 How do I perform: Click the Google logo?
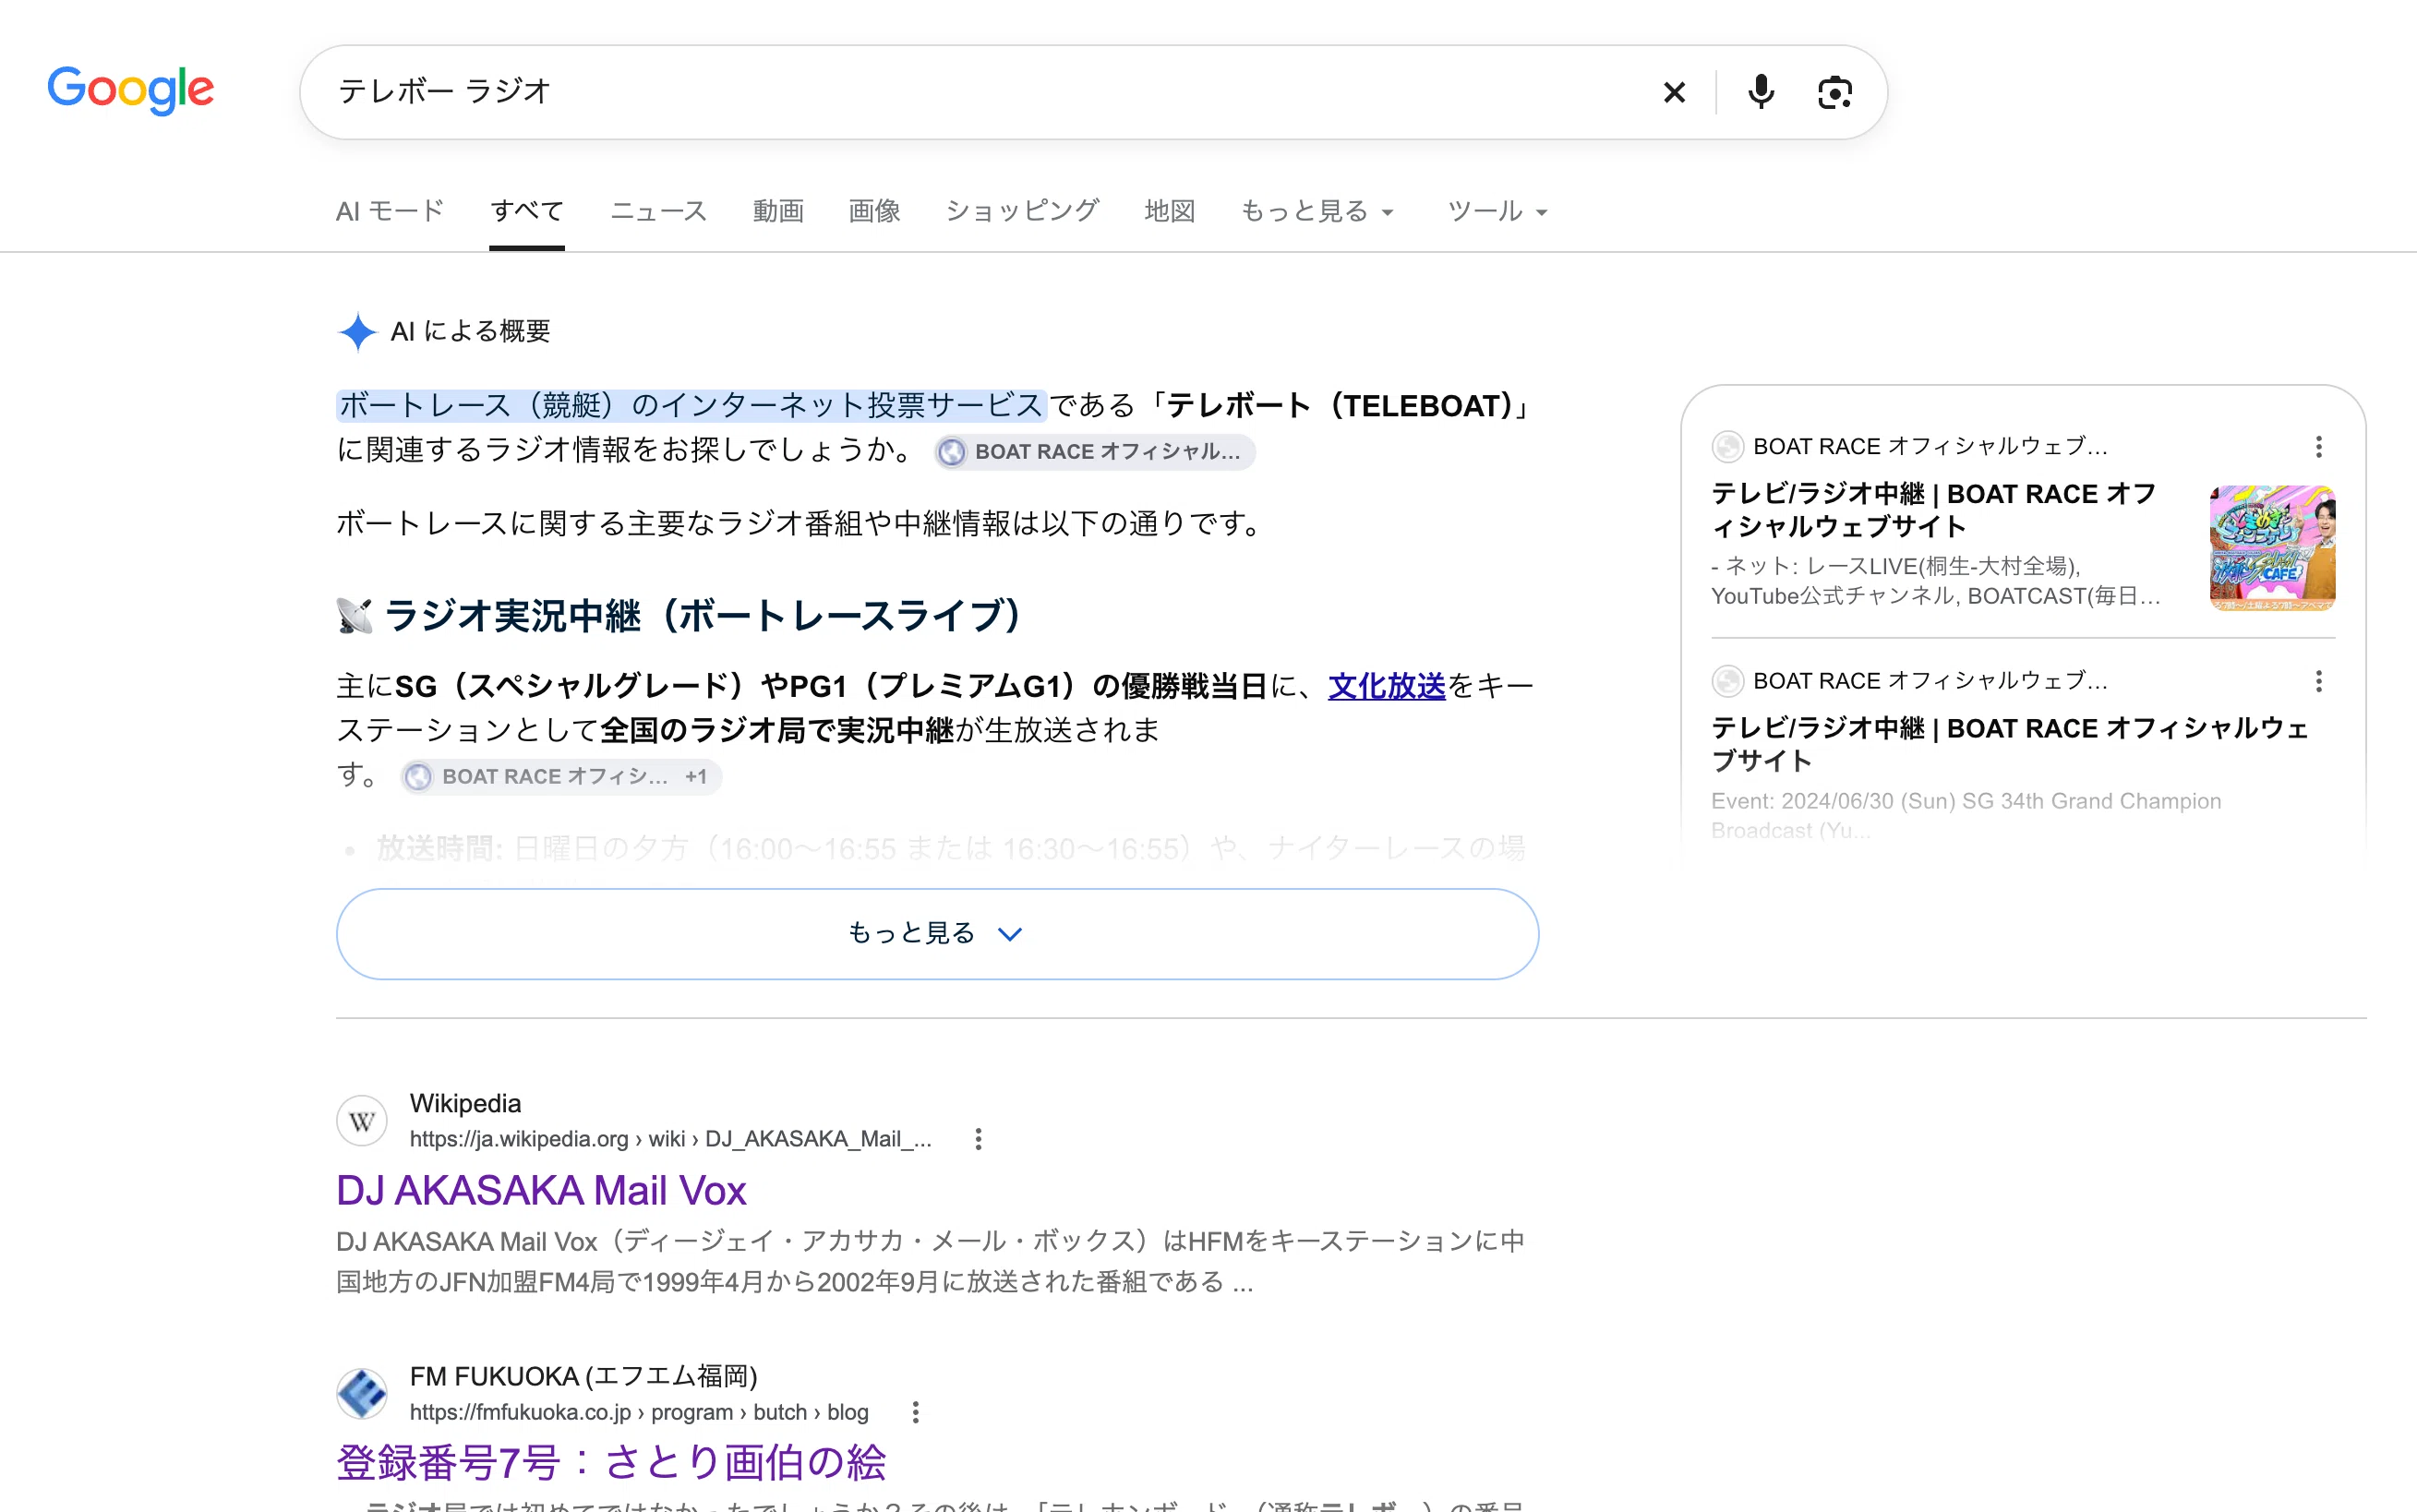coord(131,91)
